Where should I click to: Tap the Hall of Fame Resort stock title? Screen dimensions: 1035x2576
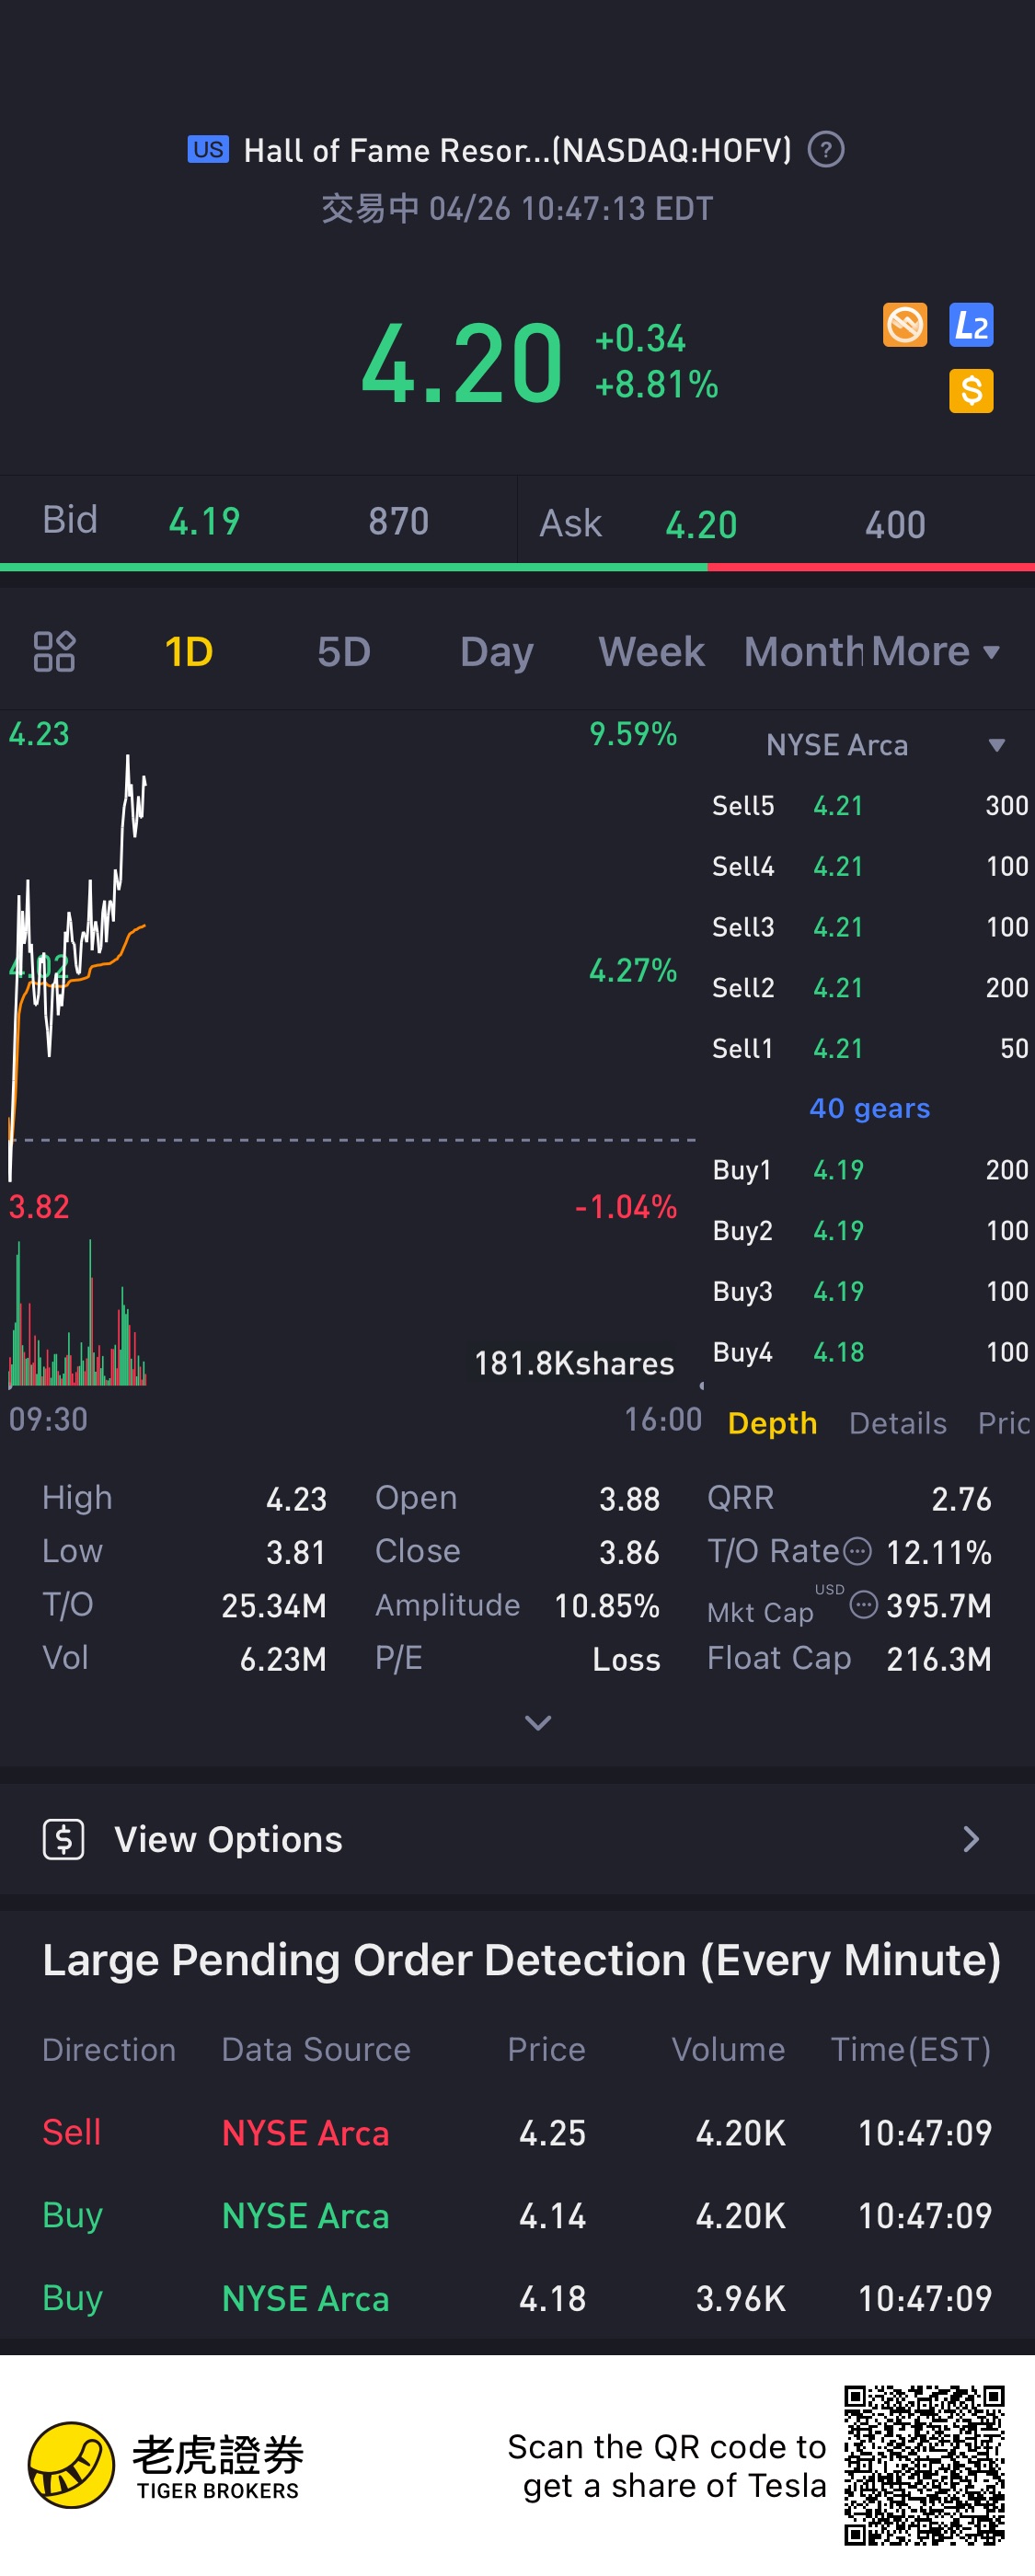(x=517, y=150)
